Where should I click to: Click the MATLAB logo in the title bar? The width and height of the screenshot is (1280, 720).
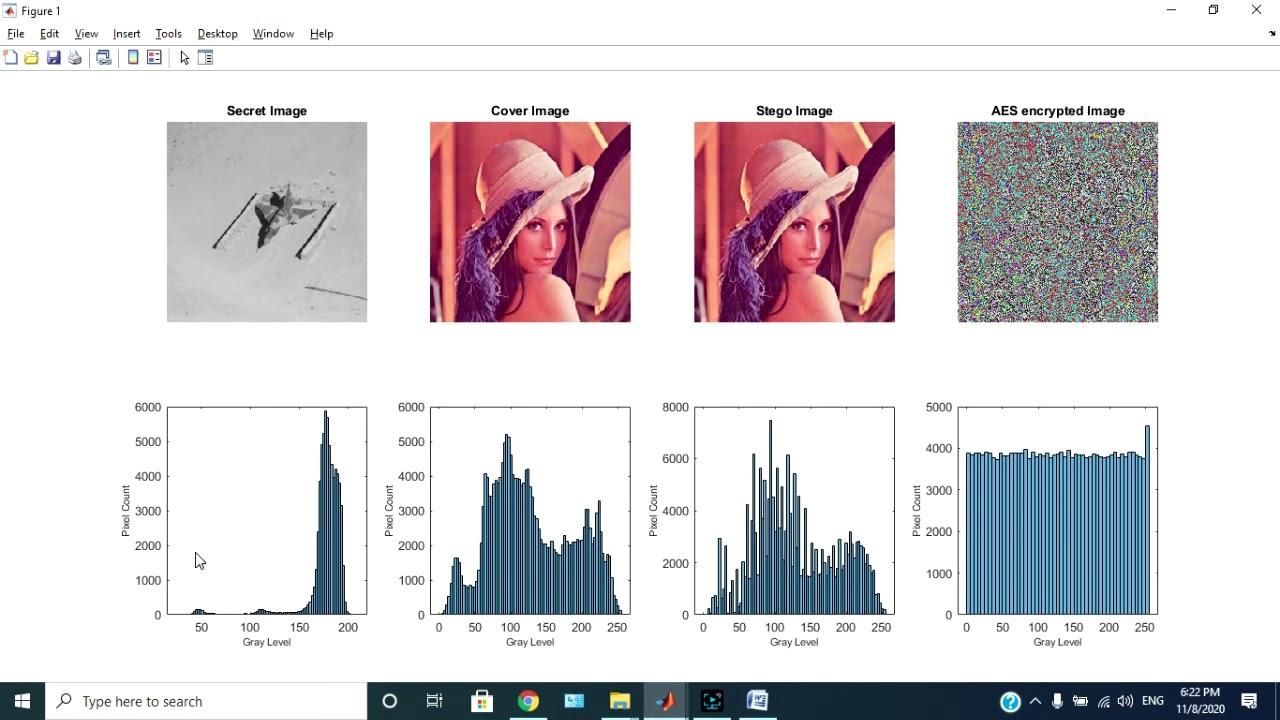pos(9,11)
